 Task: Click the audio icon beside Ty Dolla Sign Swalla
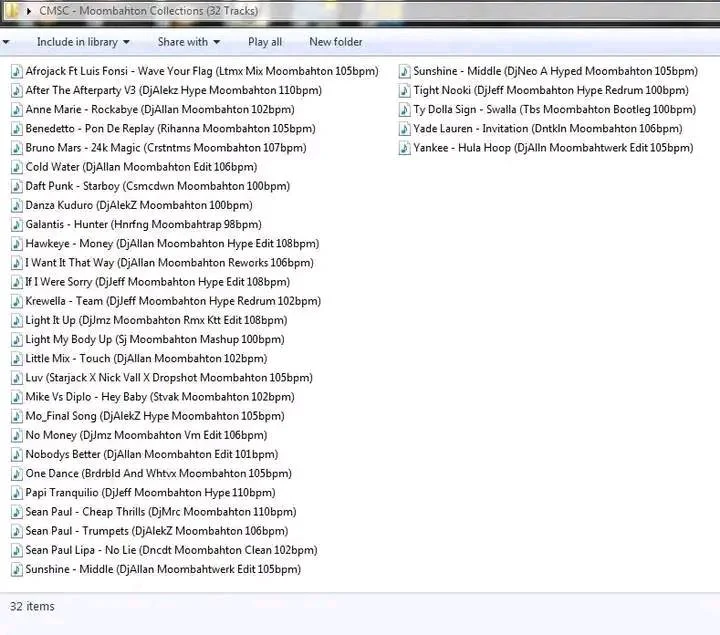coord(405,110)
